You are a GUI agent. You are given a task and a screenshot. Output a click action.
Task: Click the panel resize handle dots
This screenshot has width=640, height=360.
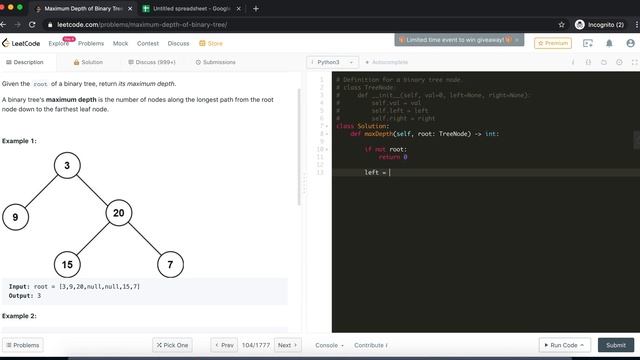tap(304, 183)
